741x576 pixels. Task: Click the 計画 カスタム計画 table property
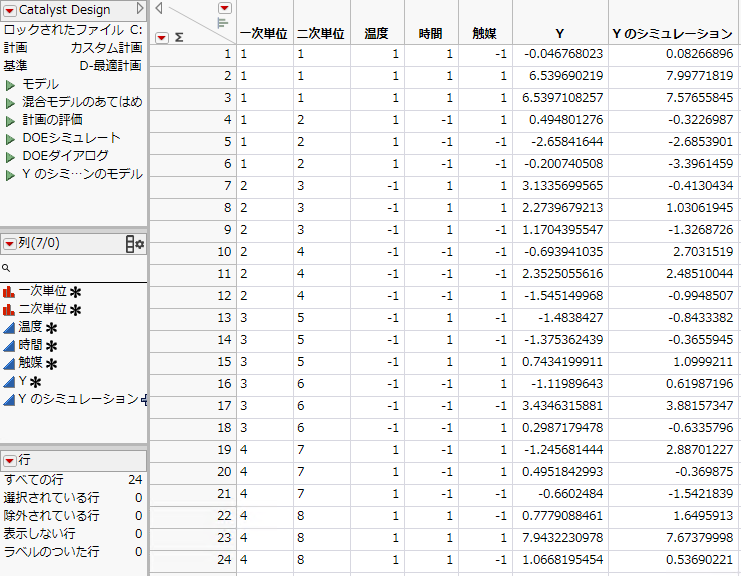click(73, 48)
